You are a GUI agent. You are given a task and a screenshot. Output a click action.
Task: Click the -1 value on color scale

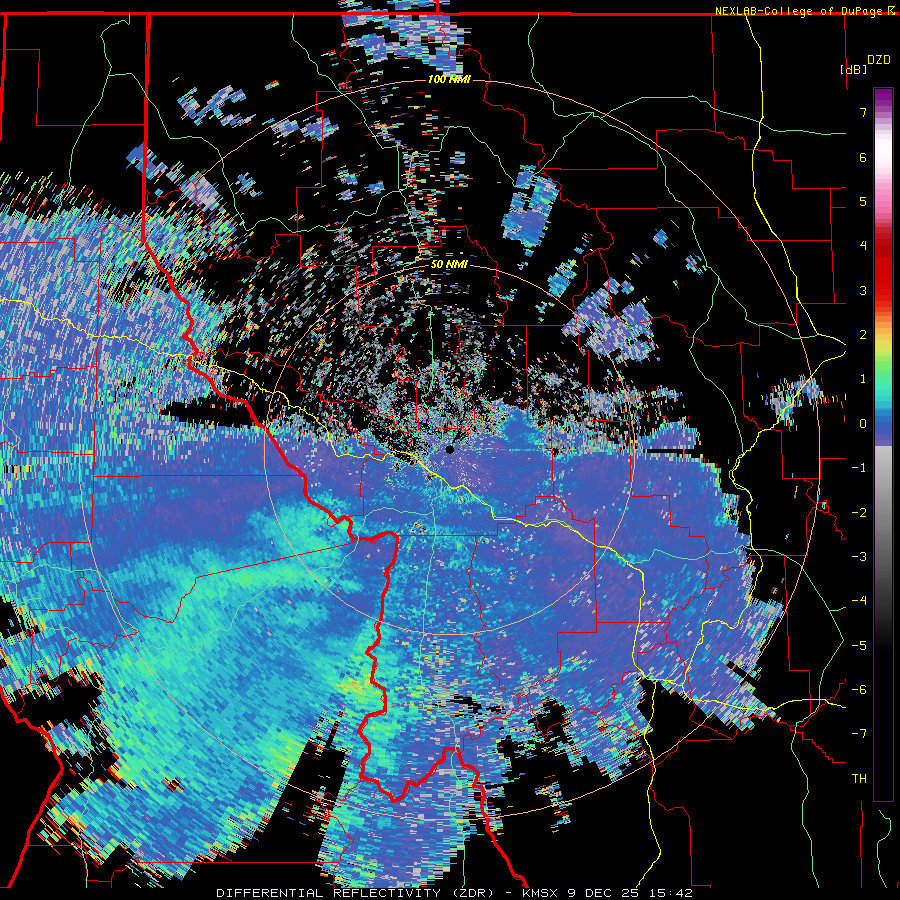click(x=859, y=468)
